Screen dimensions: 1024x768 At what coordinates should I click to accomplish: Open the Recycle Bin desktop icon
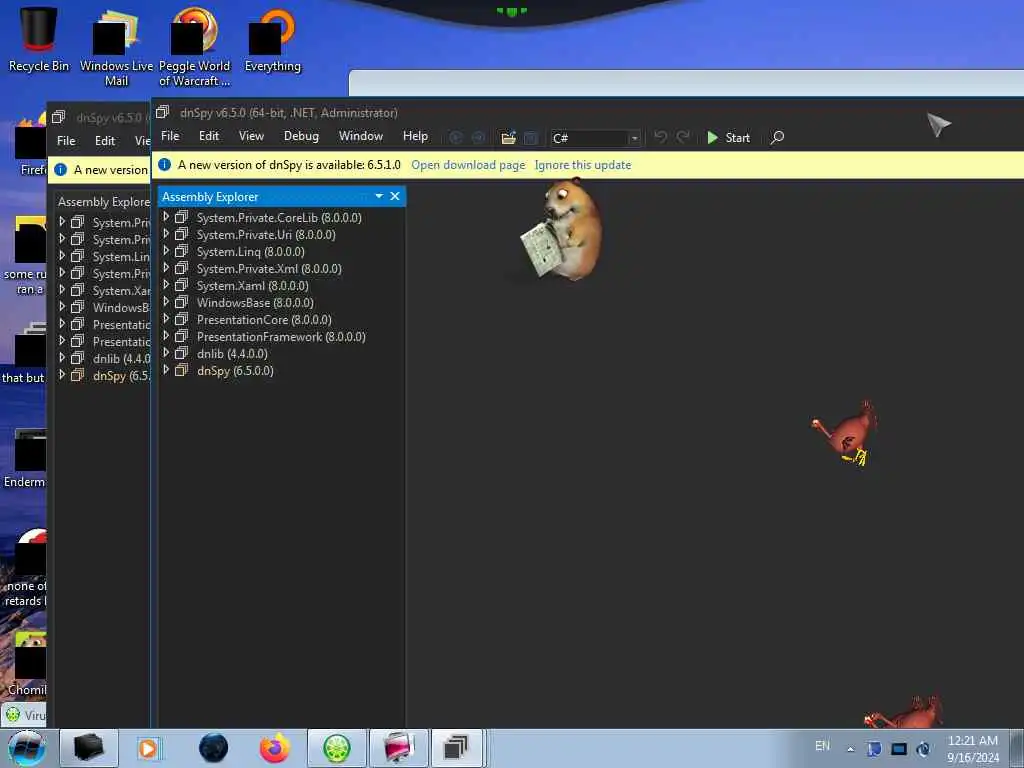pyautogui.click(x=38, y=38)
